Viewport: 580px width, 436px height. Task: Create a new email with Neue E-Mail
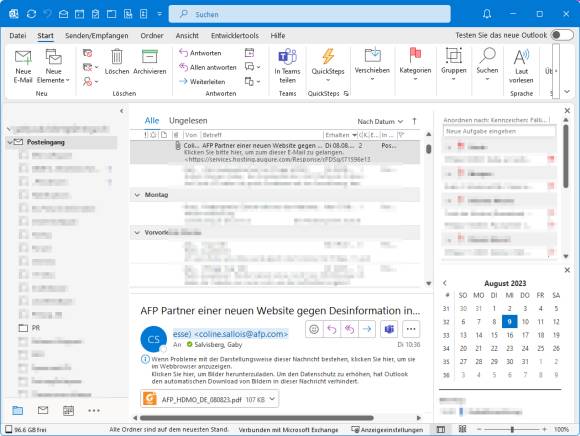pyautogui.click(x=23, y=67)
